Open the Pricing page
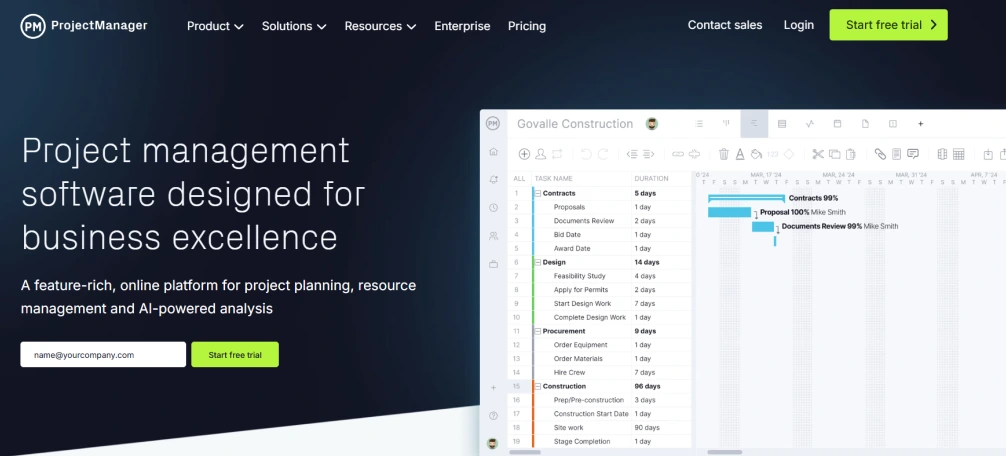Viewport: 1006px width, 456px height. click(527, 26)
